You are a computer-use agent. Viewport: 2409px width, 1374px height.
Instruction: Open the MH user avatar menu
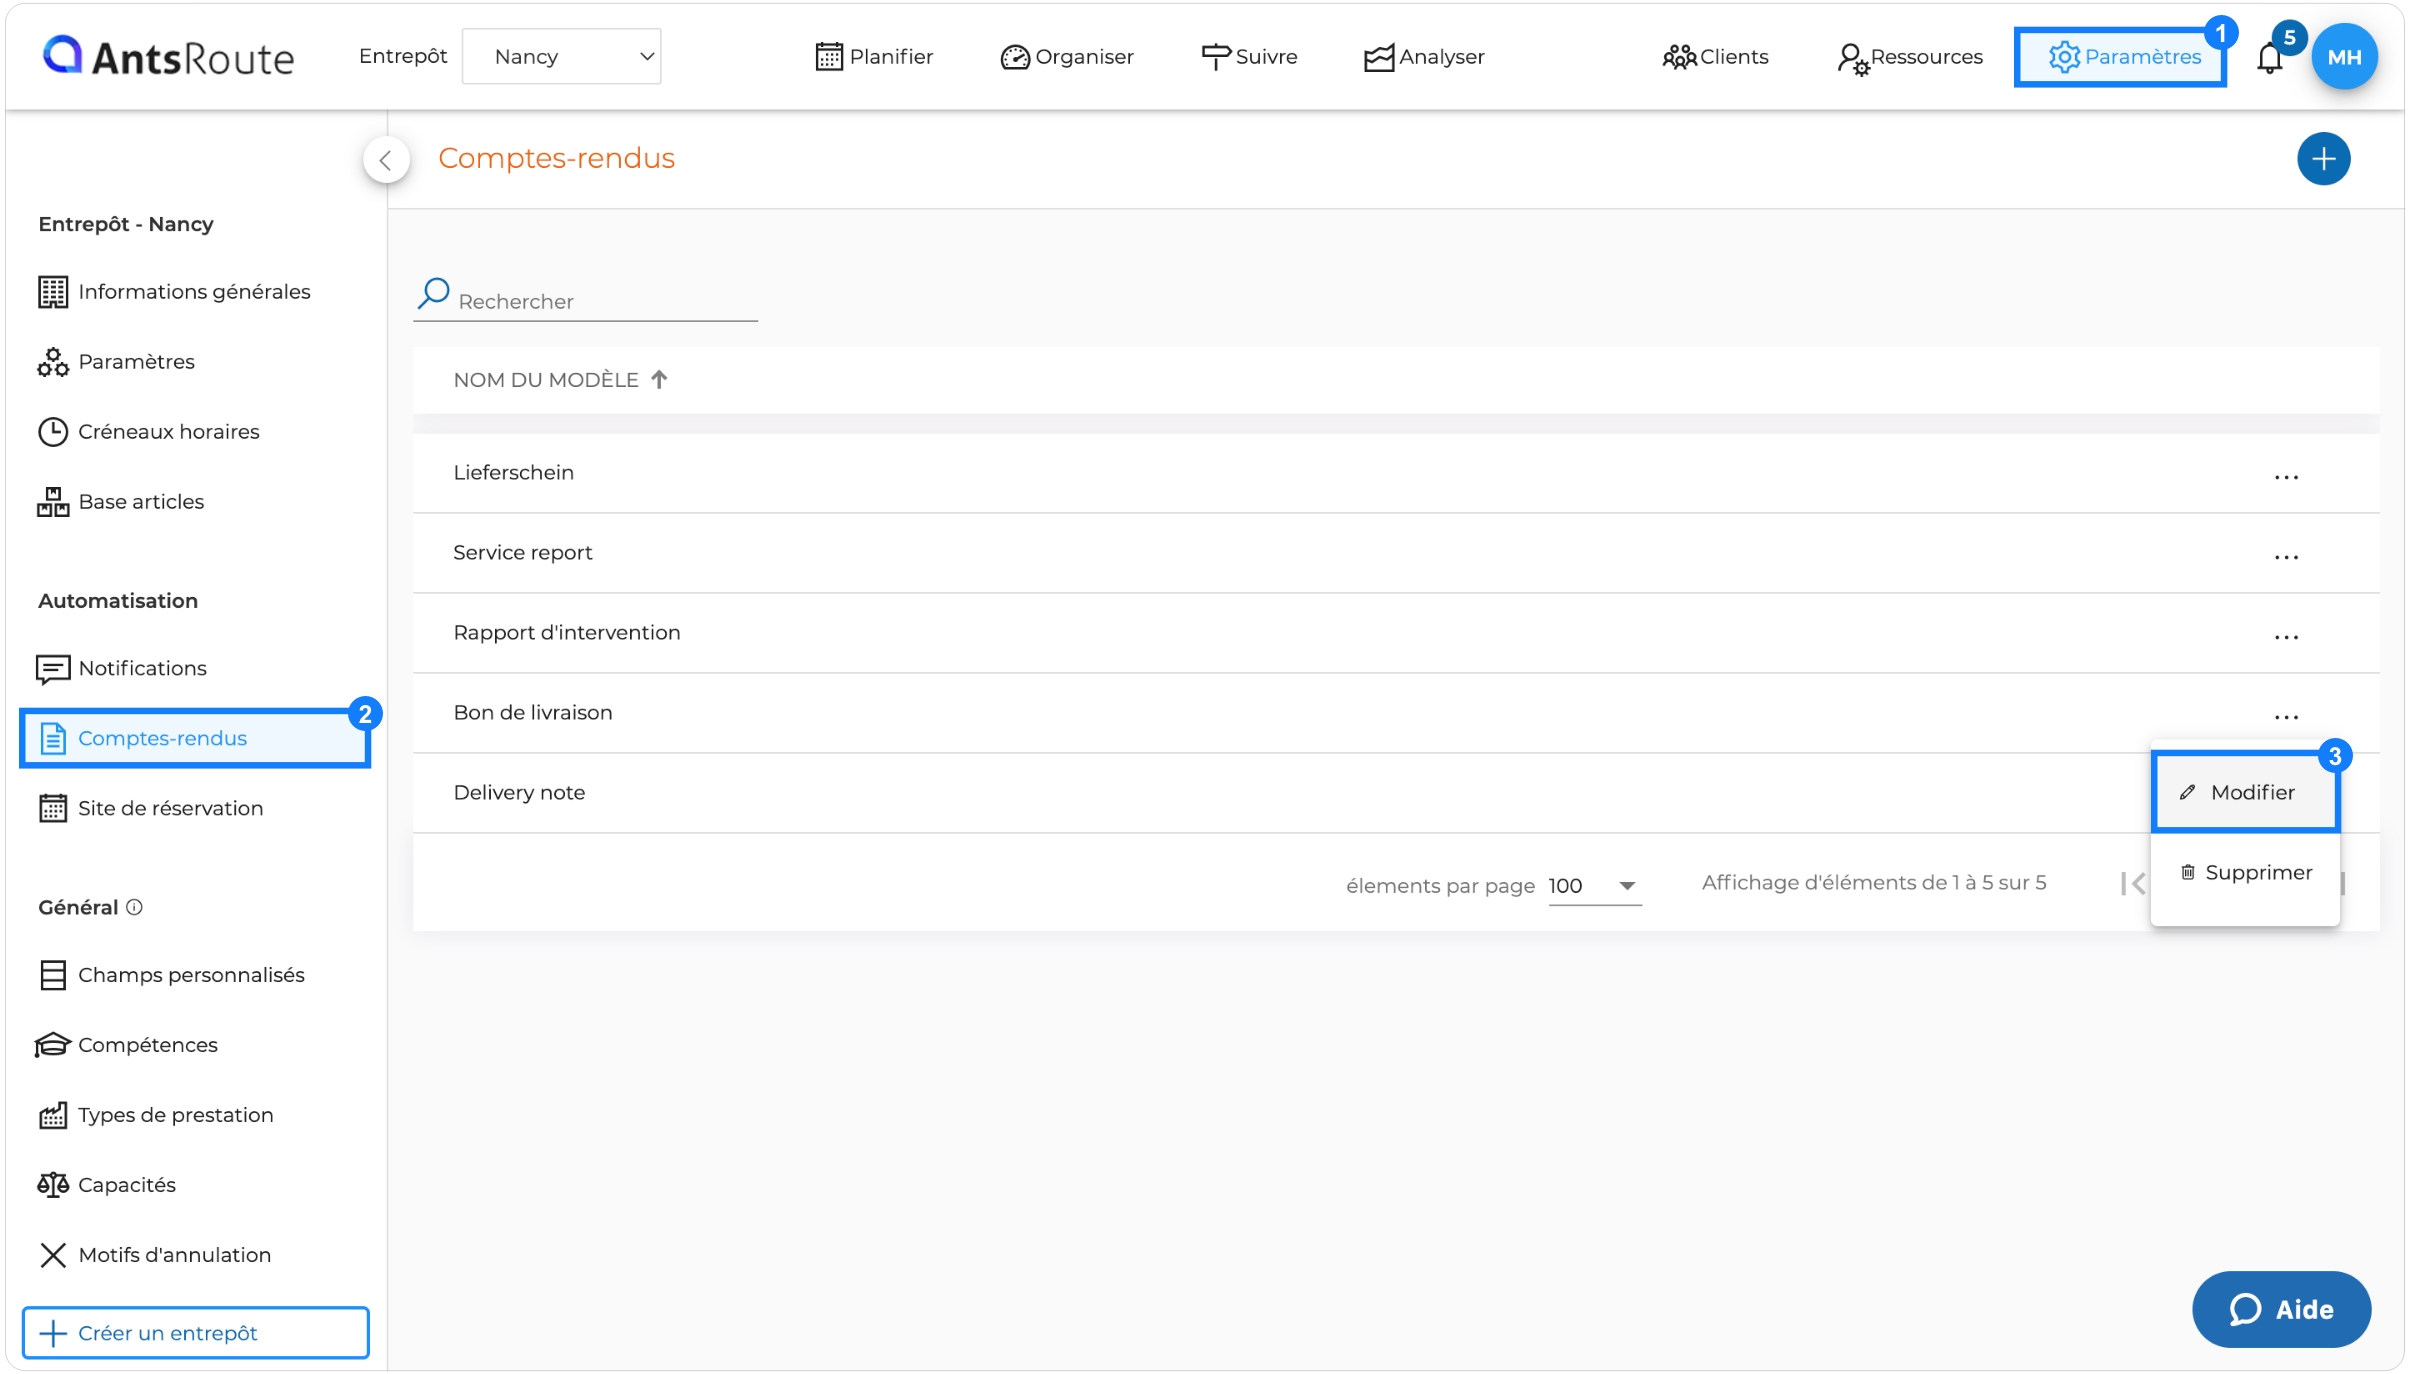tap(2343, 57)
